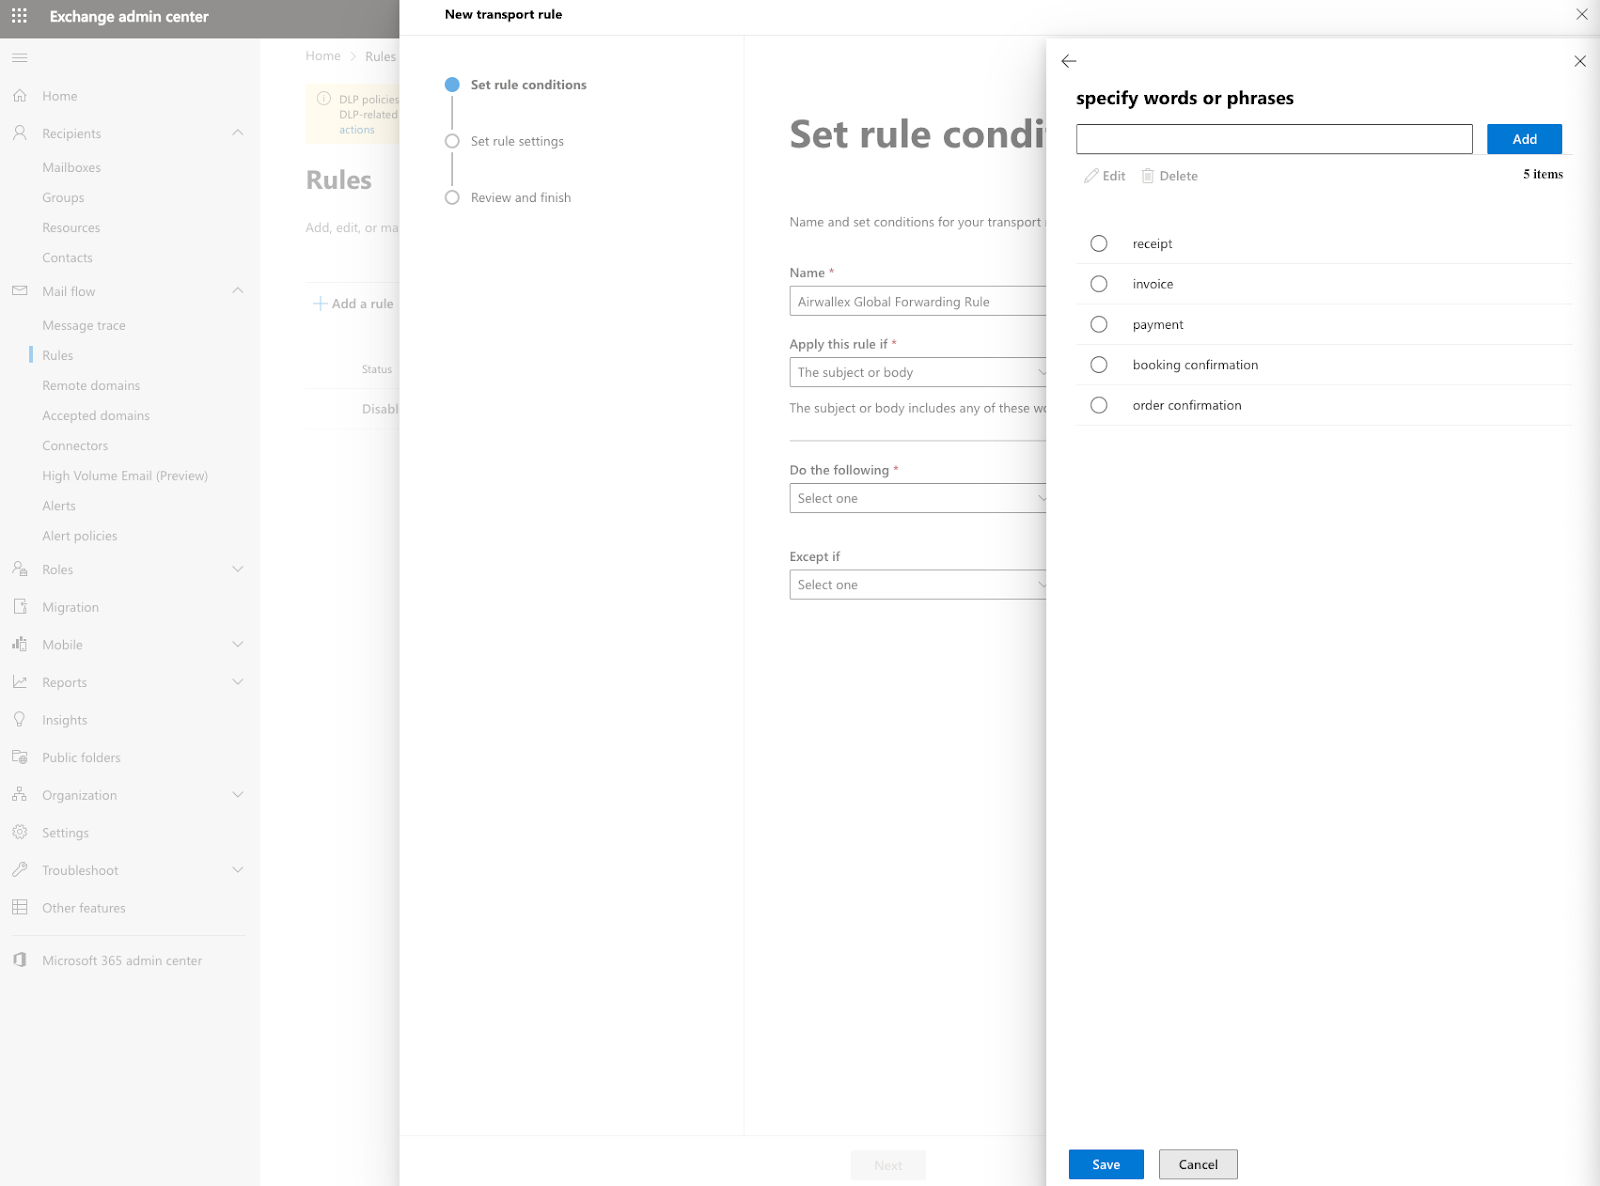Open the 'Do the following' dropdown
The height and width of the screenshot is (1186, 1600).
916,498
